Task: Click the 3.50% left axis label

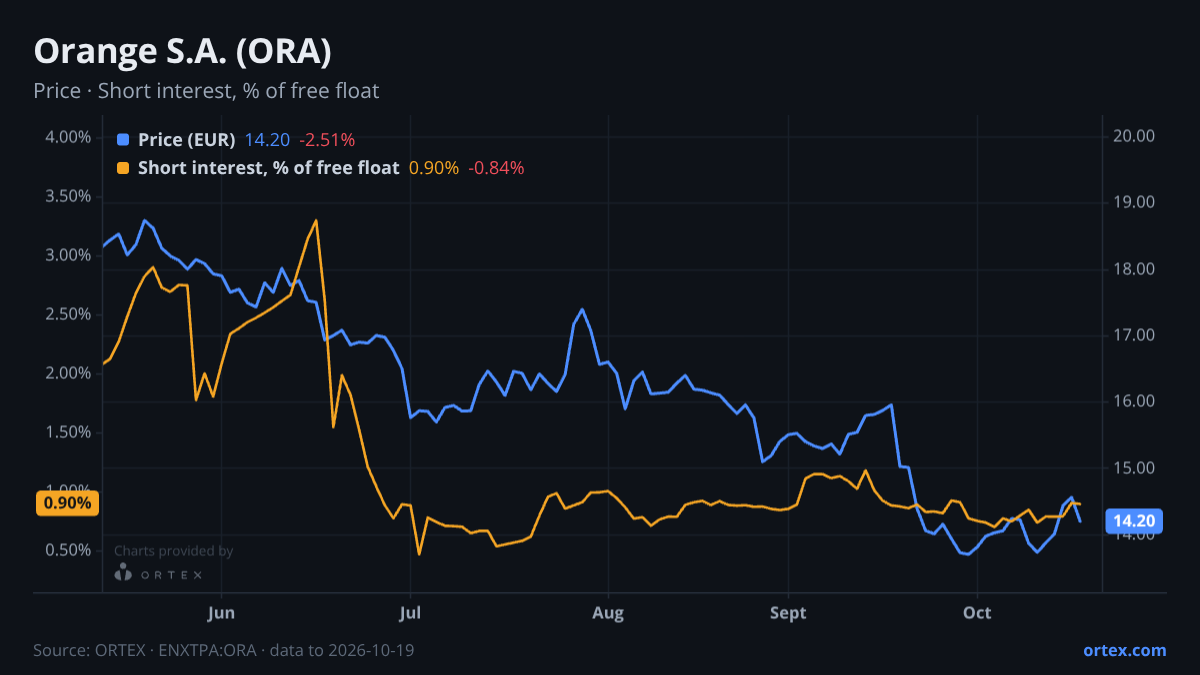Action: click(x=68, y=196)
